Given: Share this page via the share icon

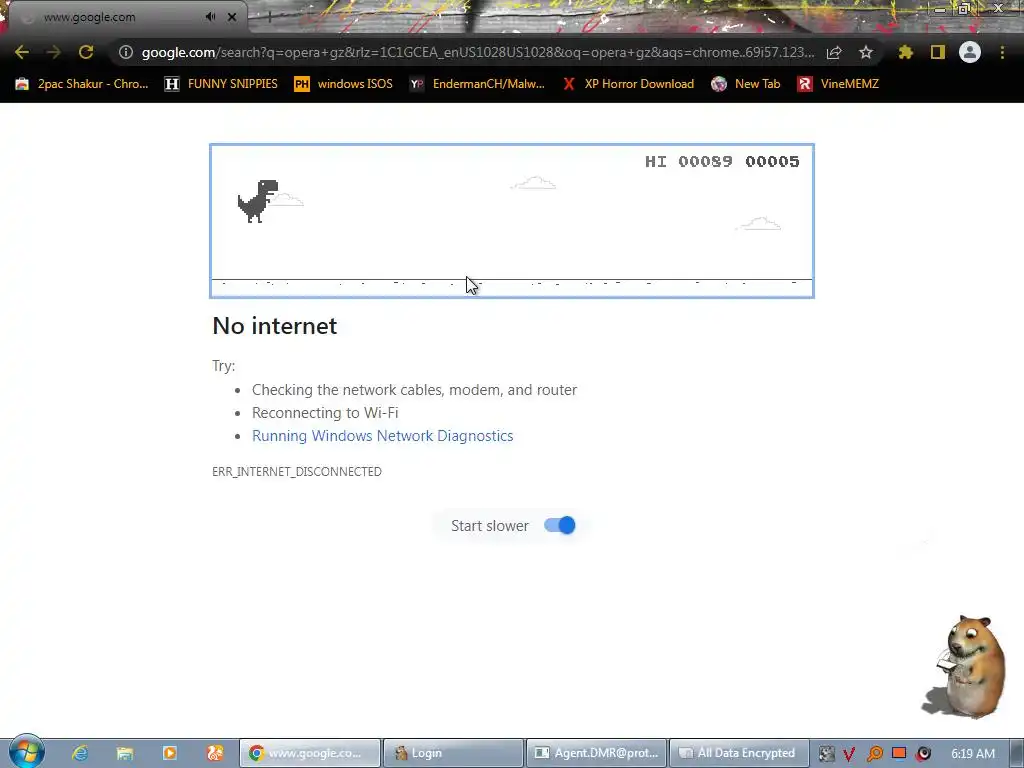Looking at the screenshot, I should (834, 52).
